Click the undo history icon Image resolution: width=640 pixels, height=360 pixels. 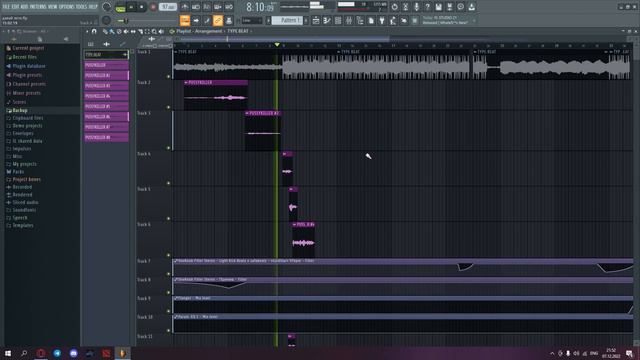pyautogui.click(x=394, y=7)
